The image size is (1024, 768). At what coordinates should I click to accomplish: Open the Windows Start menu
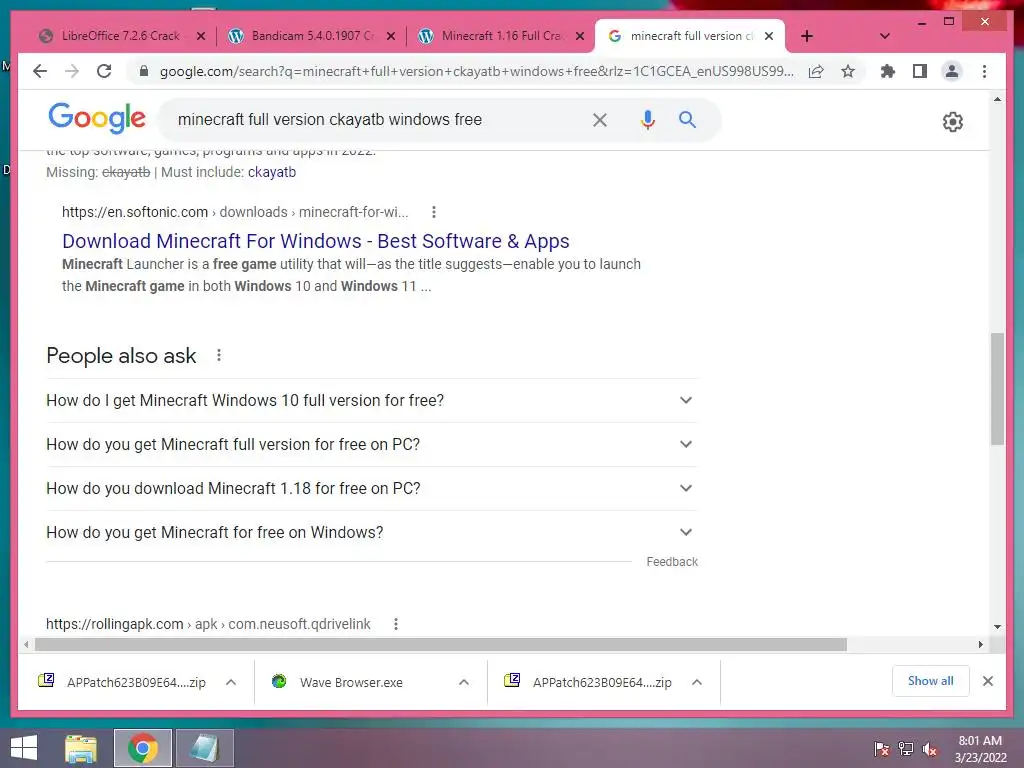point(24,748)
